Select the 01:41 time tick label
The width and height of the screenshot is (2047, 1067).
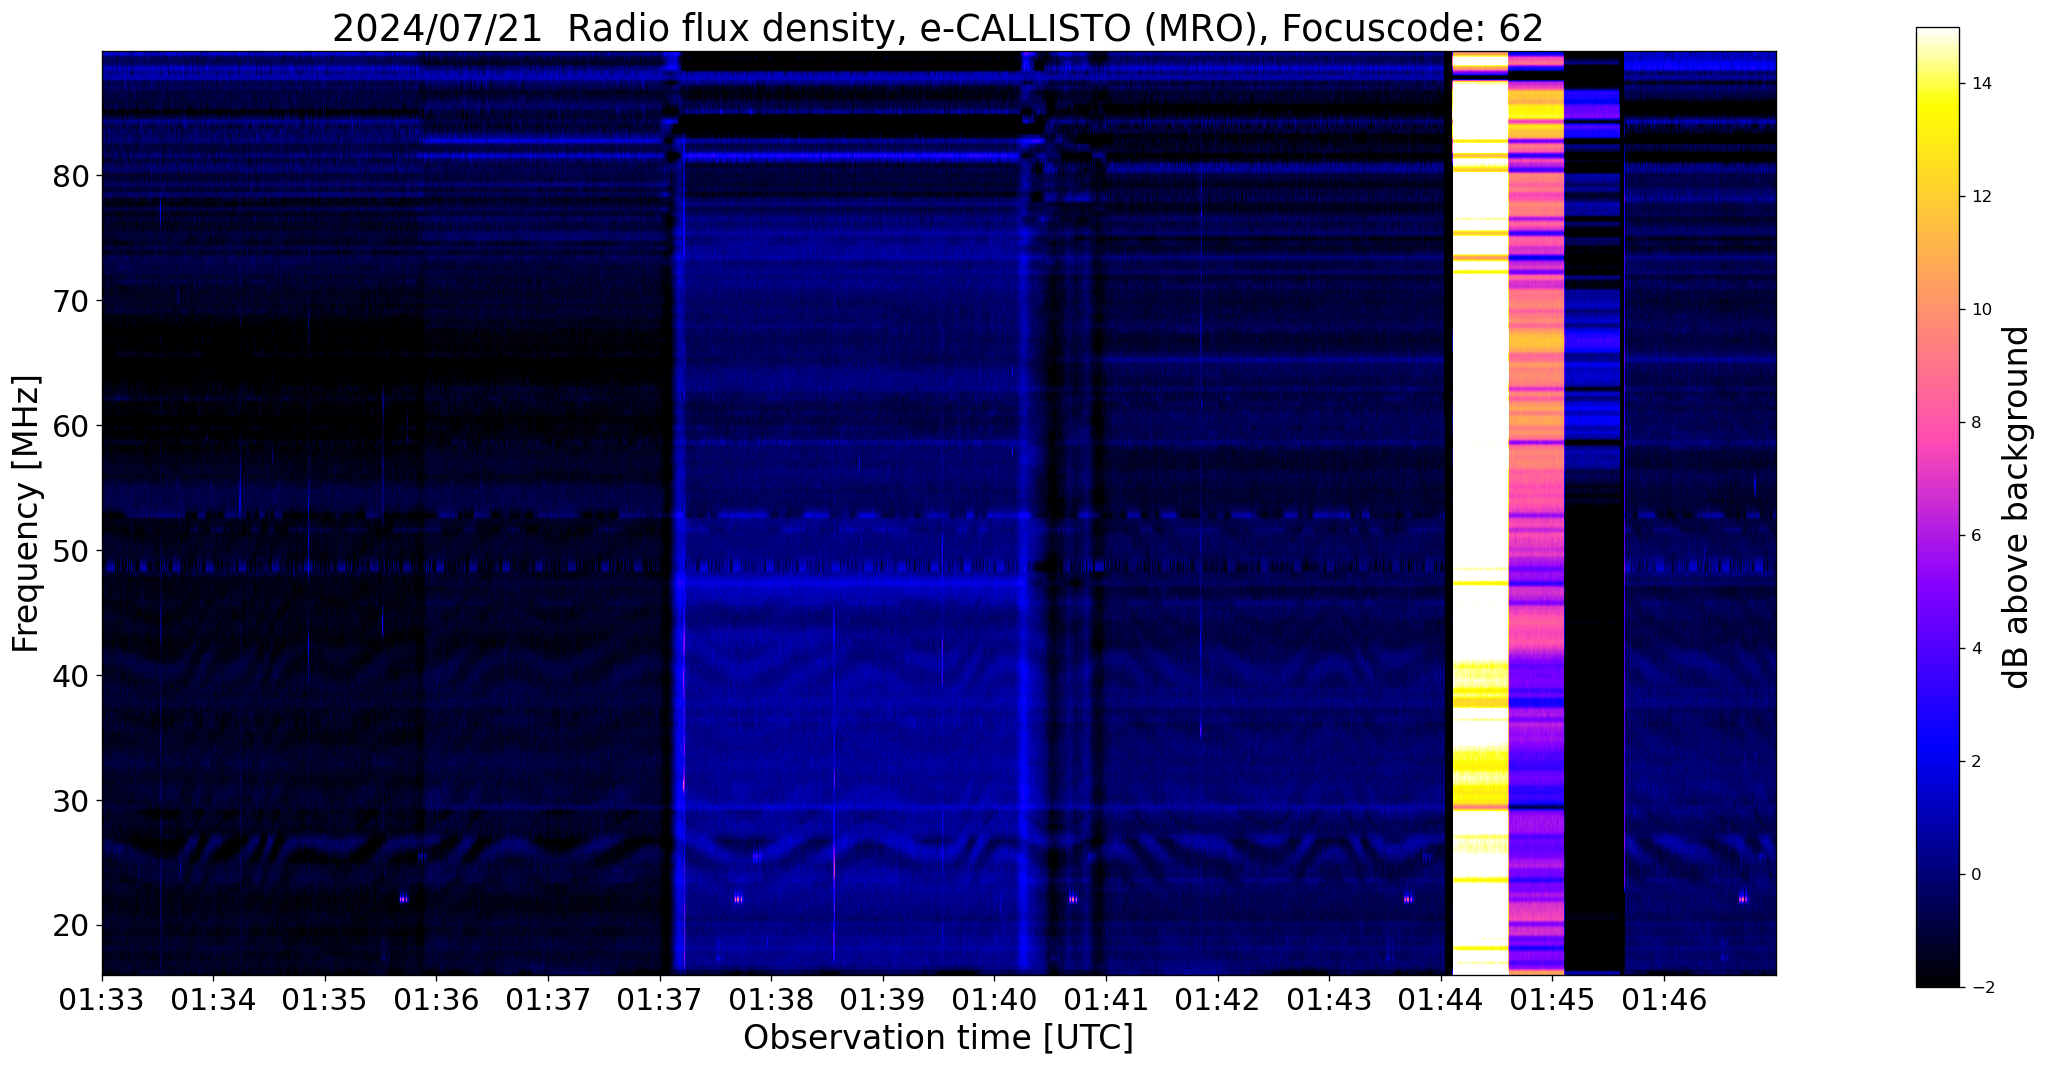(x=1105, y=999)
